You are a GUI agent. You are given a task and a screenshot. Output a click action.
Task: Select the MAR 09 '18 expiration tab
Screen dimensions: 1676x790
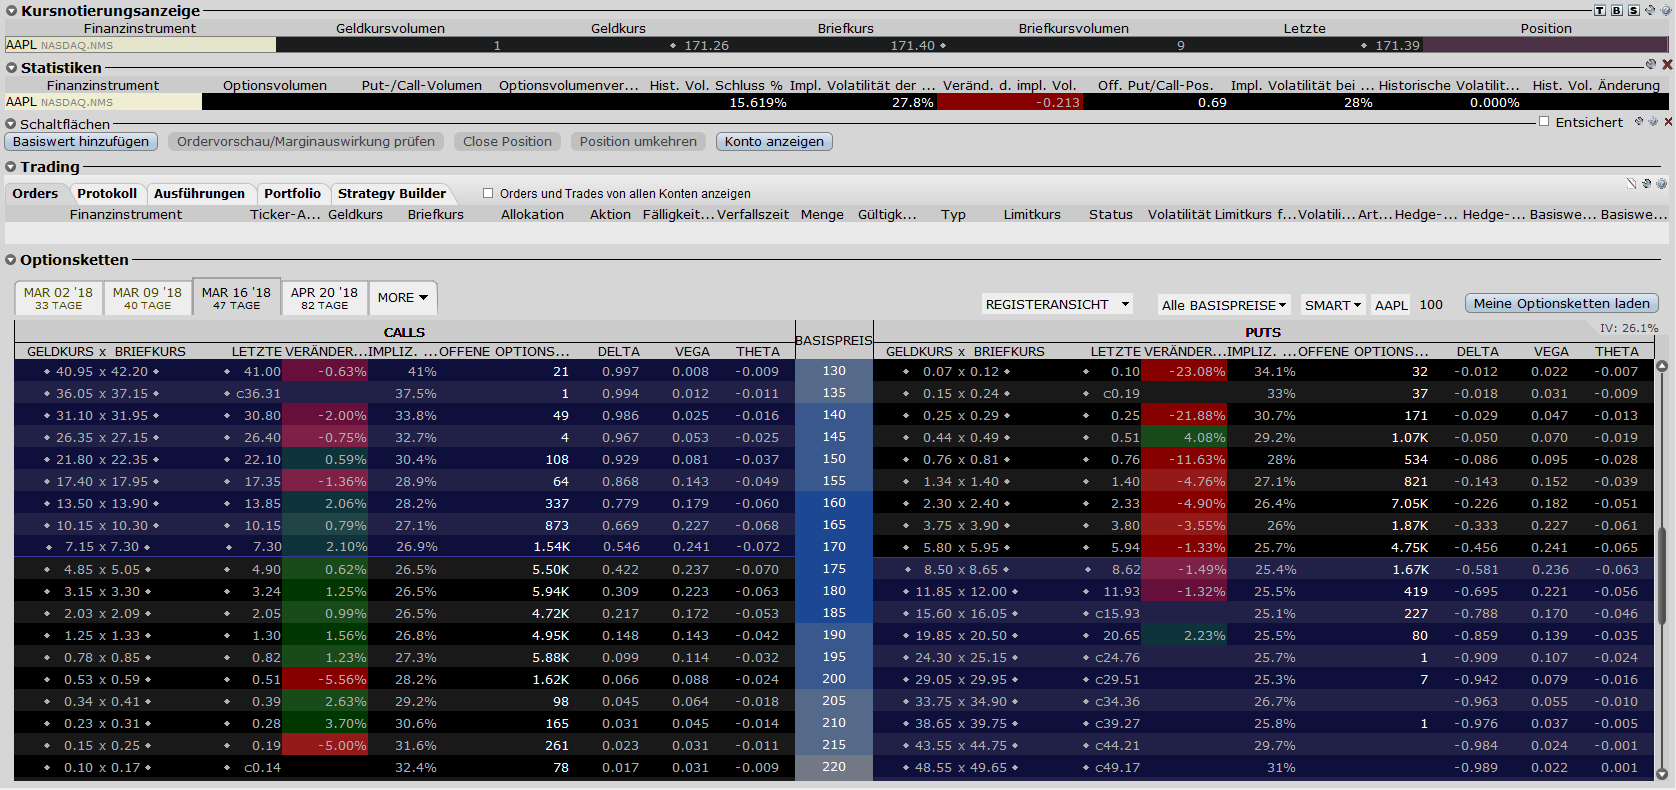(147, 298)
